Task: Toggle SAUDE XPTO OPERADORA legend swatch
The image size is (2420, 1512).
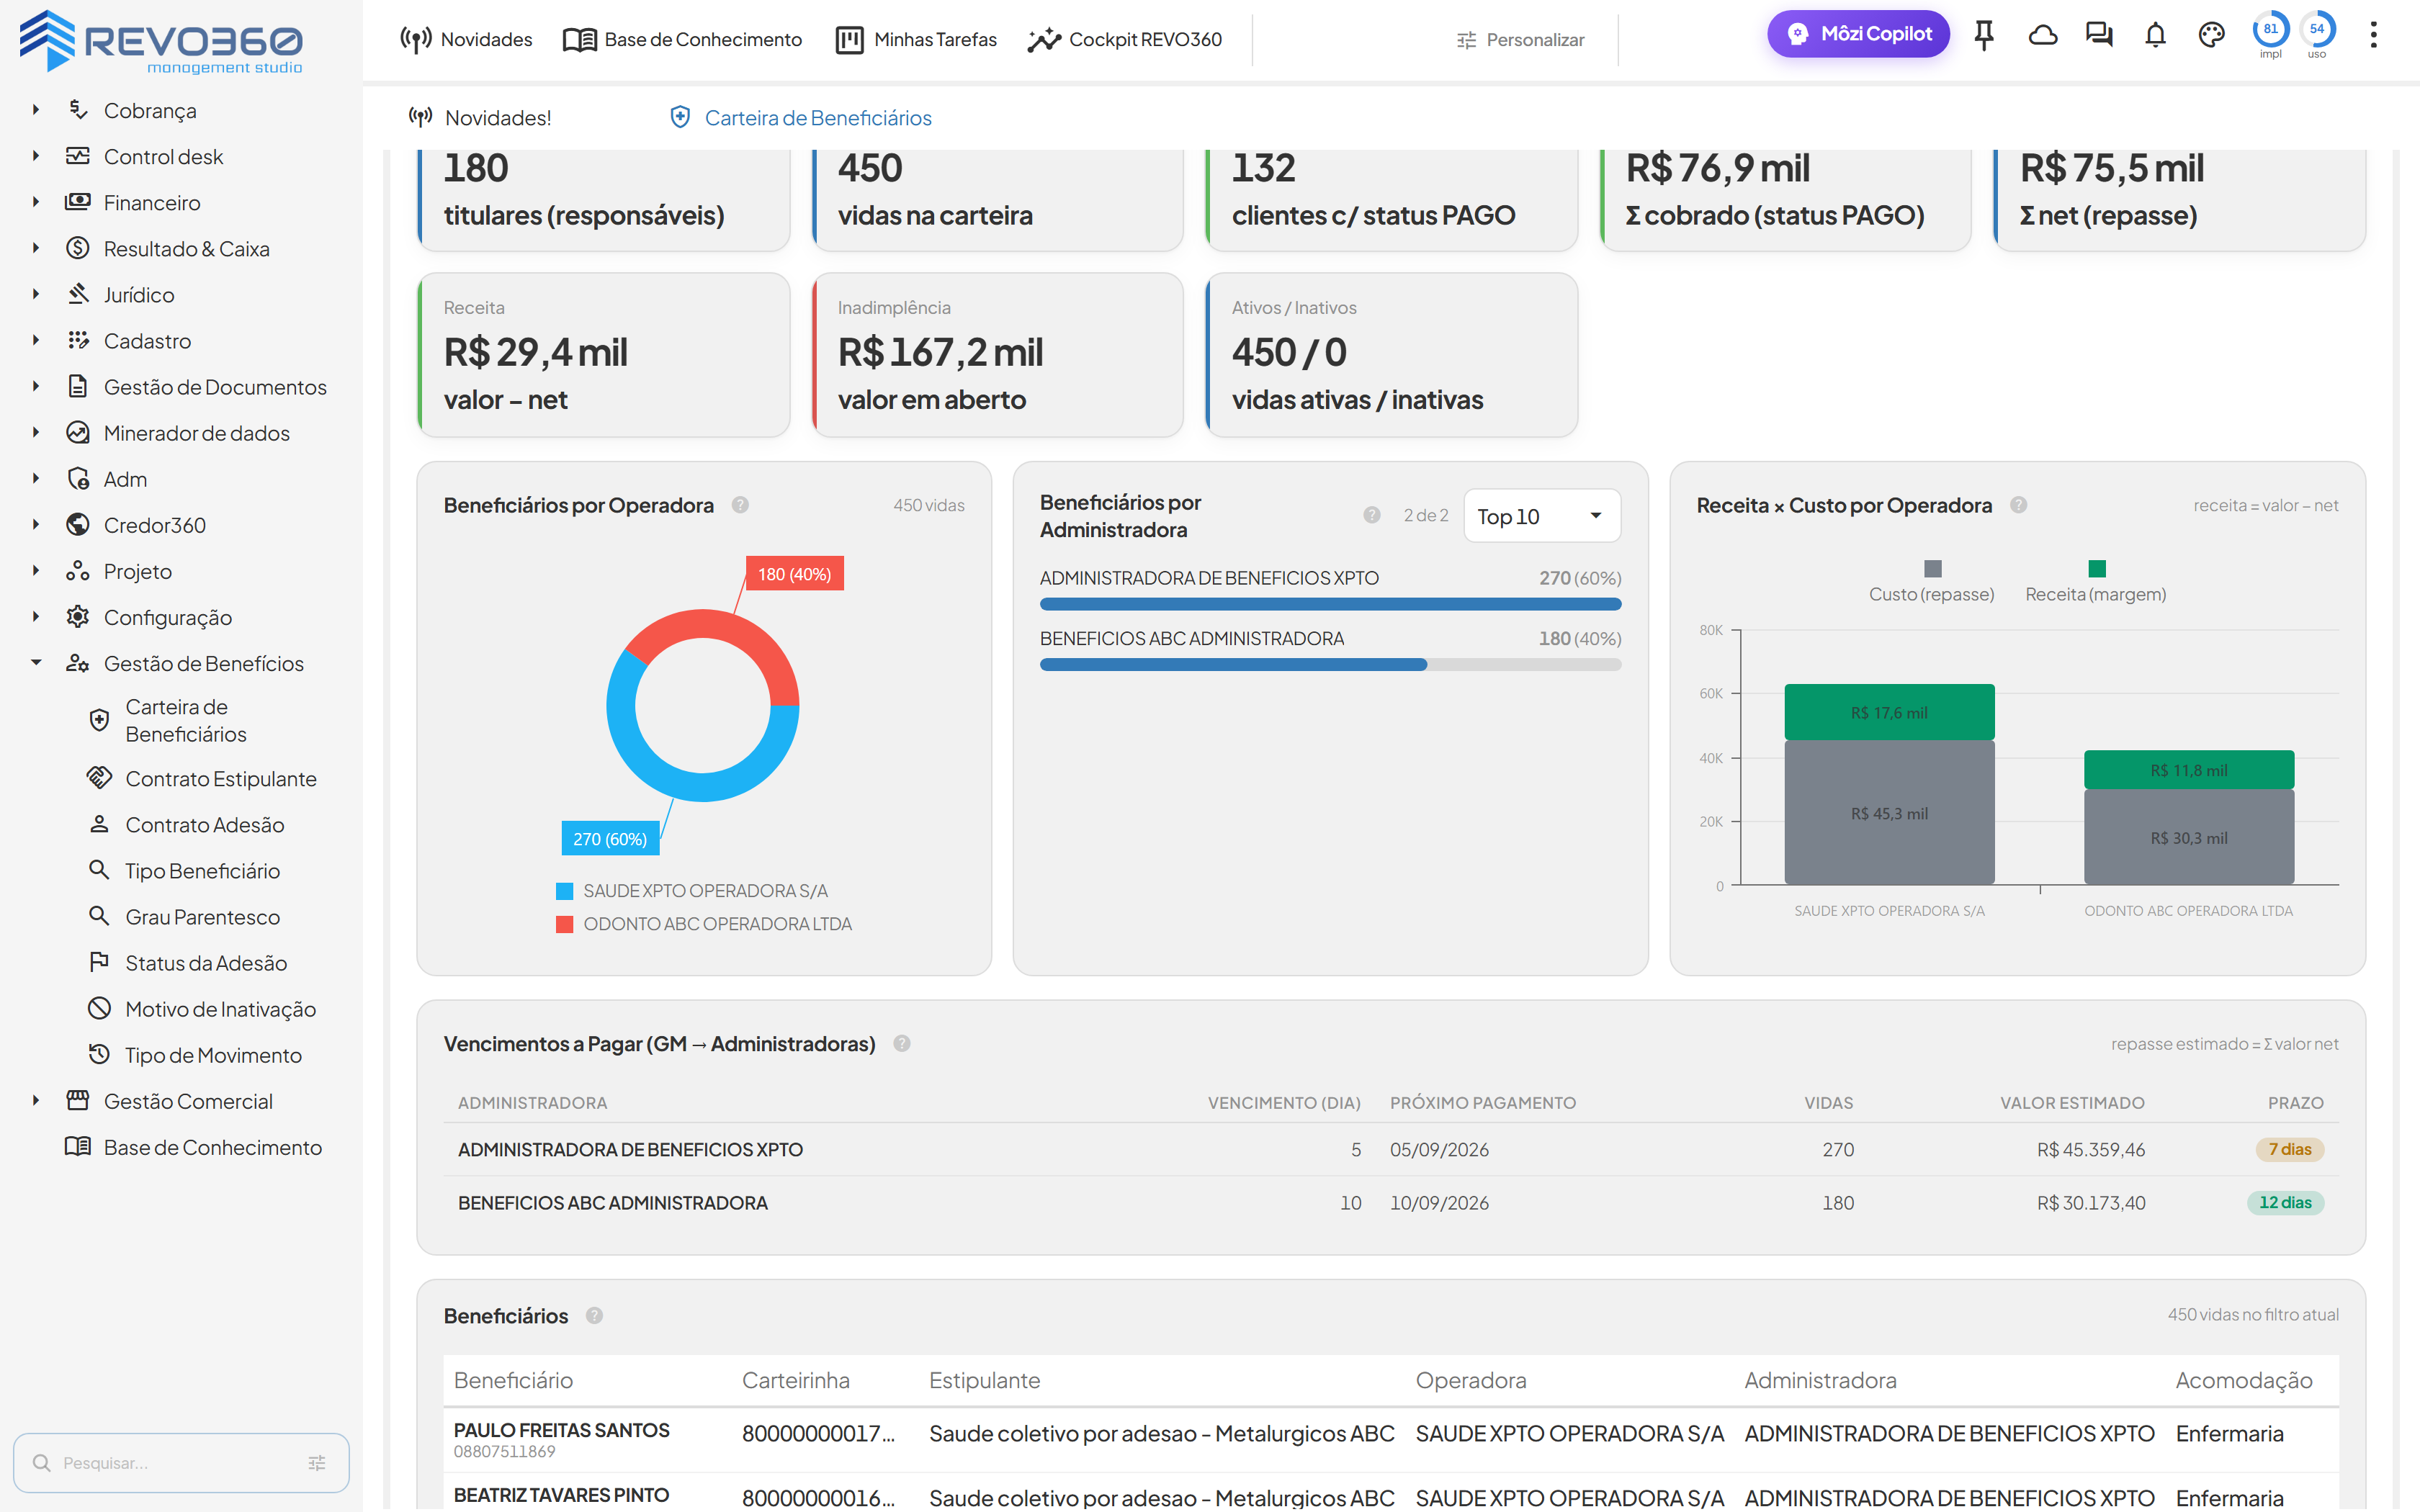Action: pyautogui.click(x=565, y=891)
